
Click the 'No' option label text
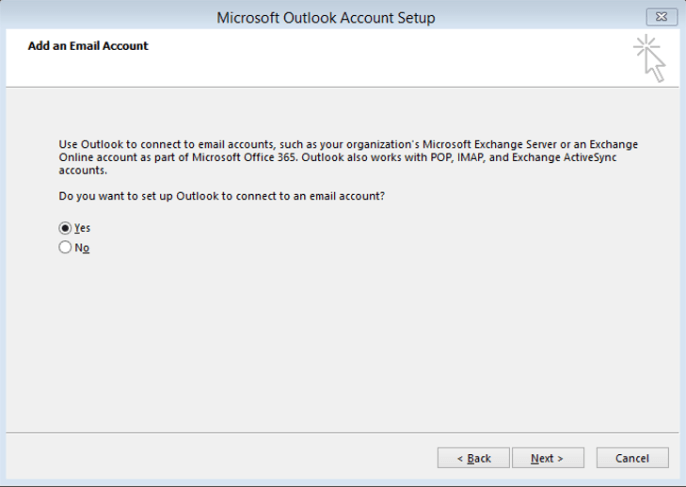(x=82, y=248)
